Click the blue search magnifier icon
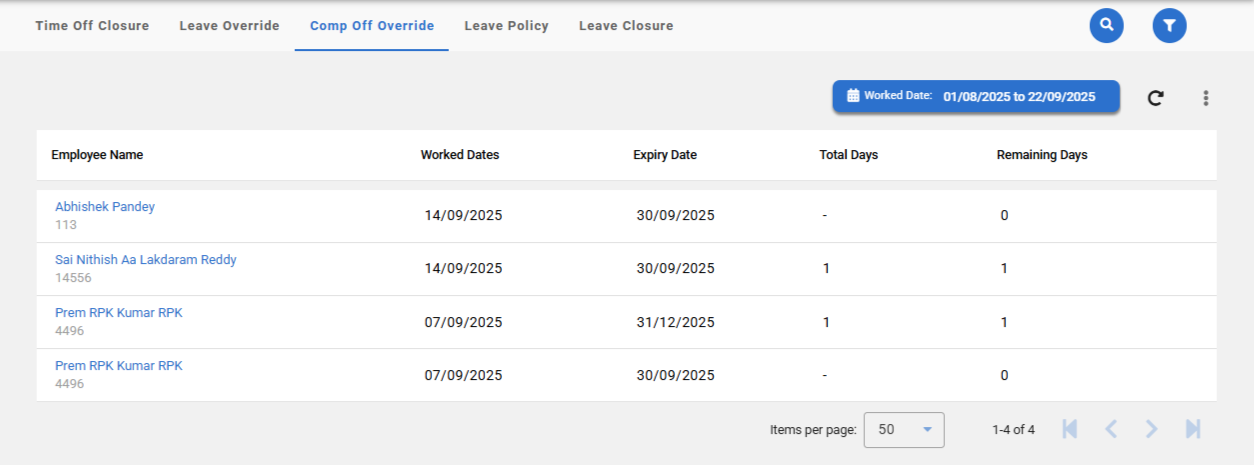 tap(1106, 26)
